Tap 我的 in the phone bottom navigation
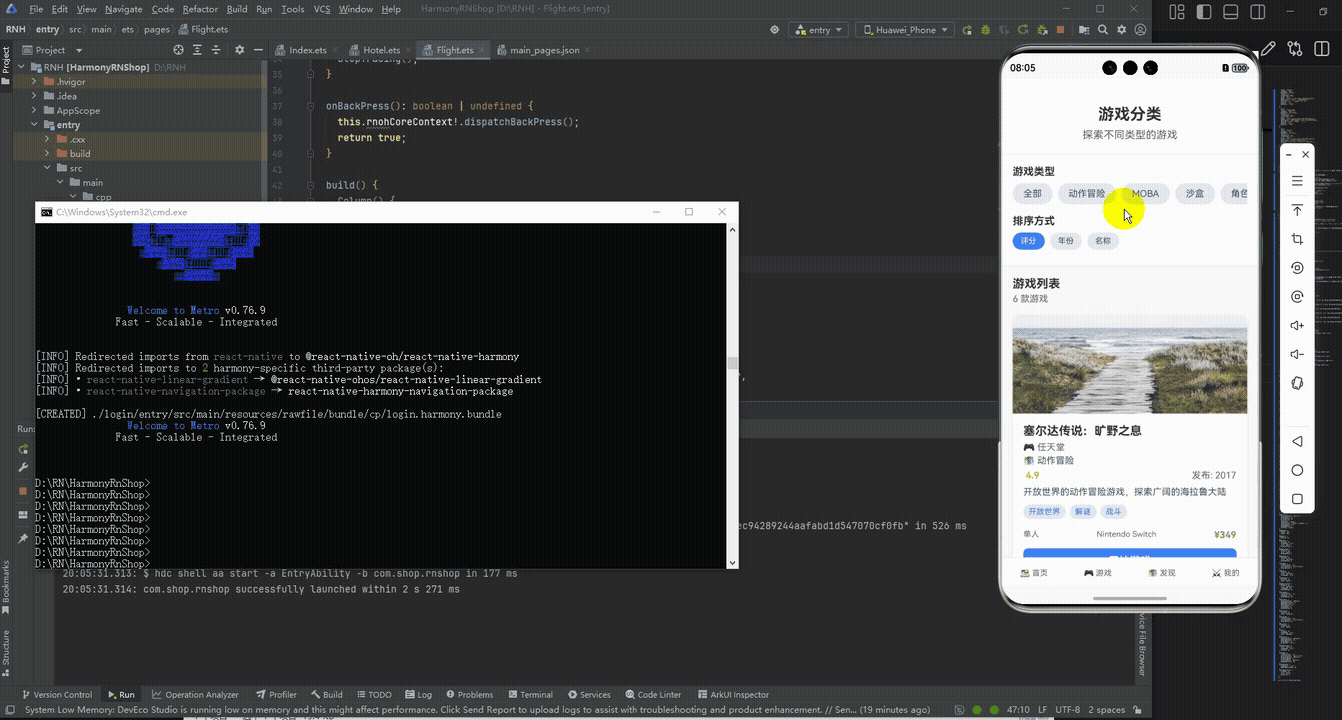This screenshot has height=720, width=1342. [x=1225, y=573]
